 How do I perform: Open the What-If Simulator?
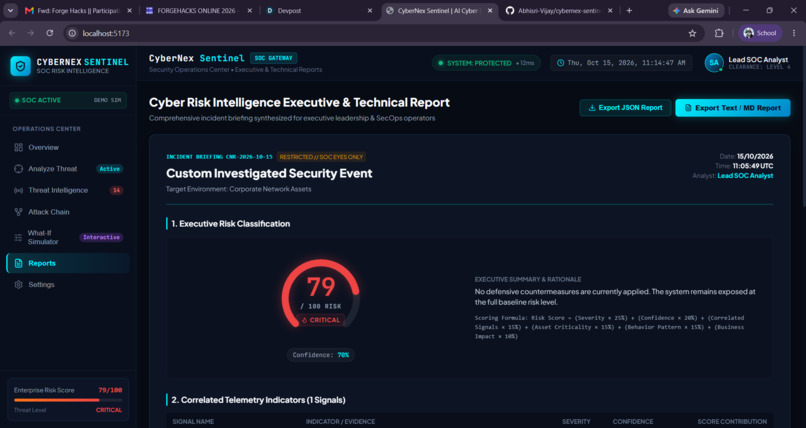pos(68,237)
